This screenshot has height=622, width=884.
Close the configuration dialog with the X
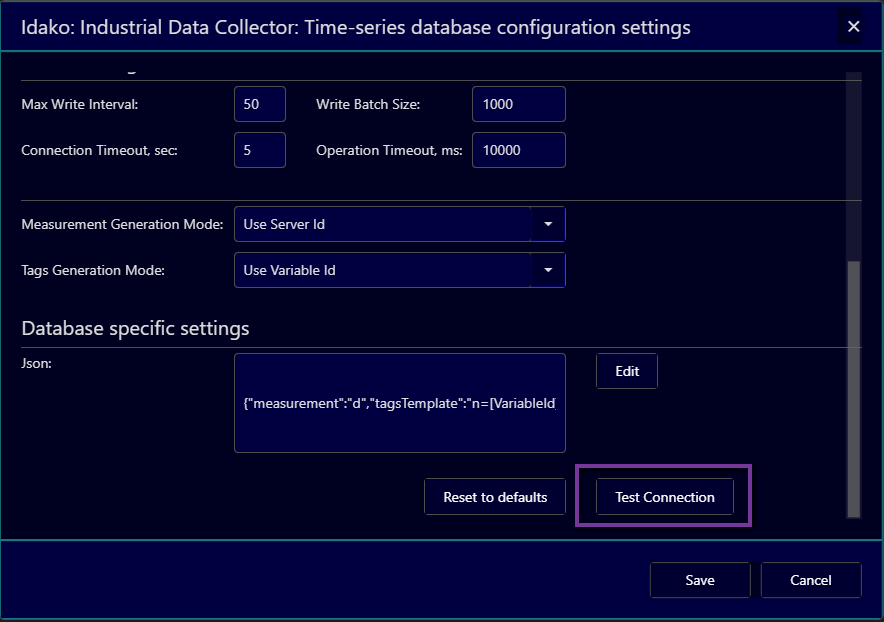point(853,27)
